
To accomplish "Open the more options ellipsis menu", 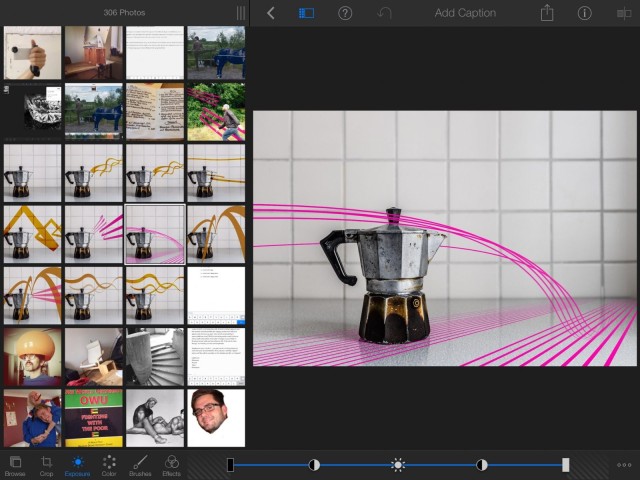I will [624, 465].
